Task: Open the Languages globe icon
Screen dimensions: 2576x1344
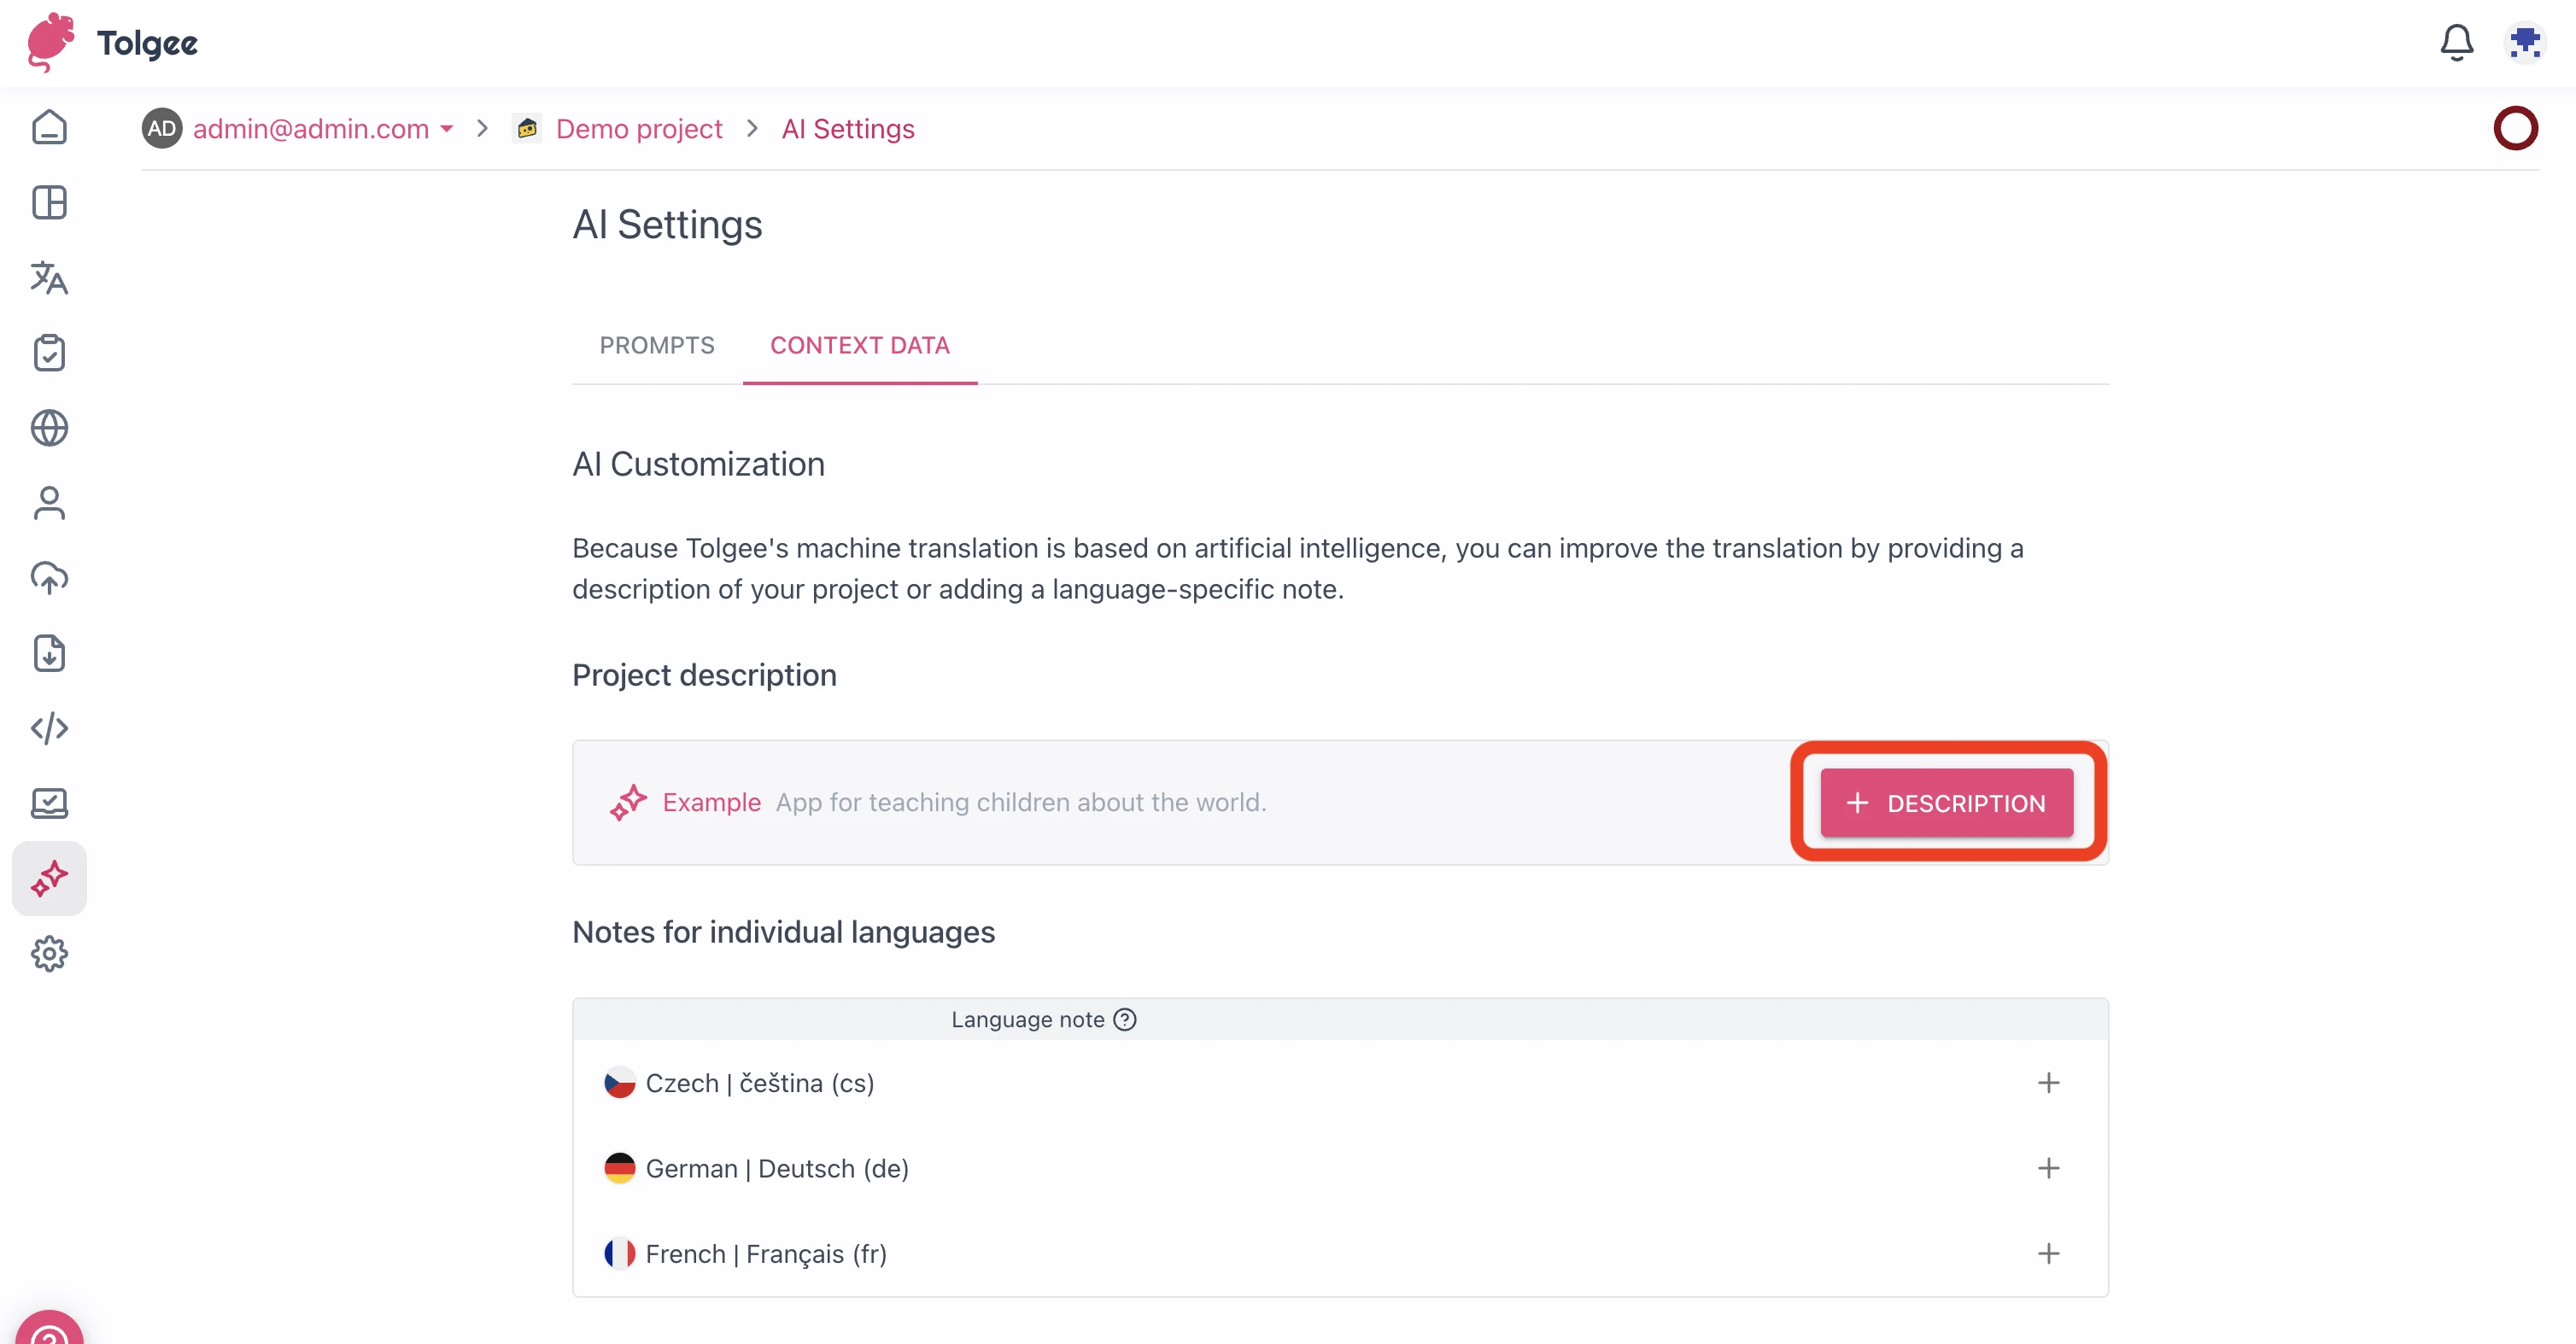Action: pyautogui.click(x=49, y=428)
